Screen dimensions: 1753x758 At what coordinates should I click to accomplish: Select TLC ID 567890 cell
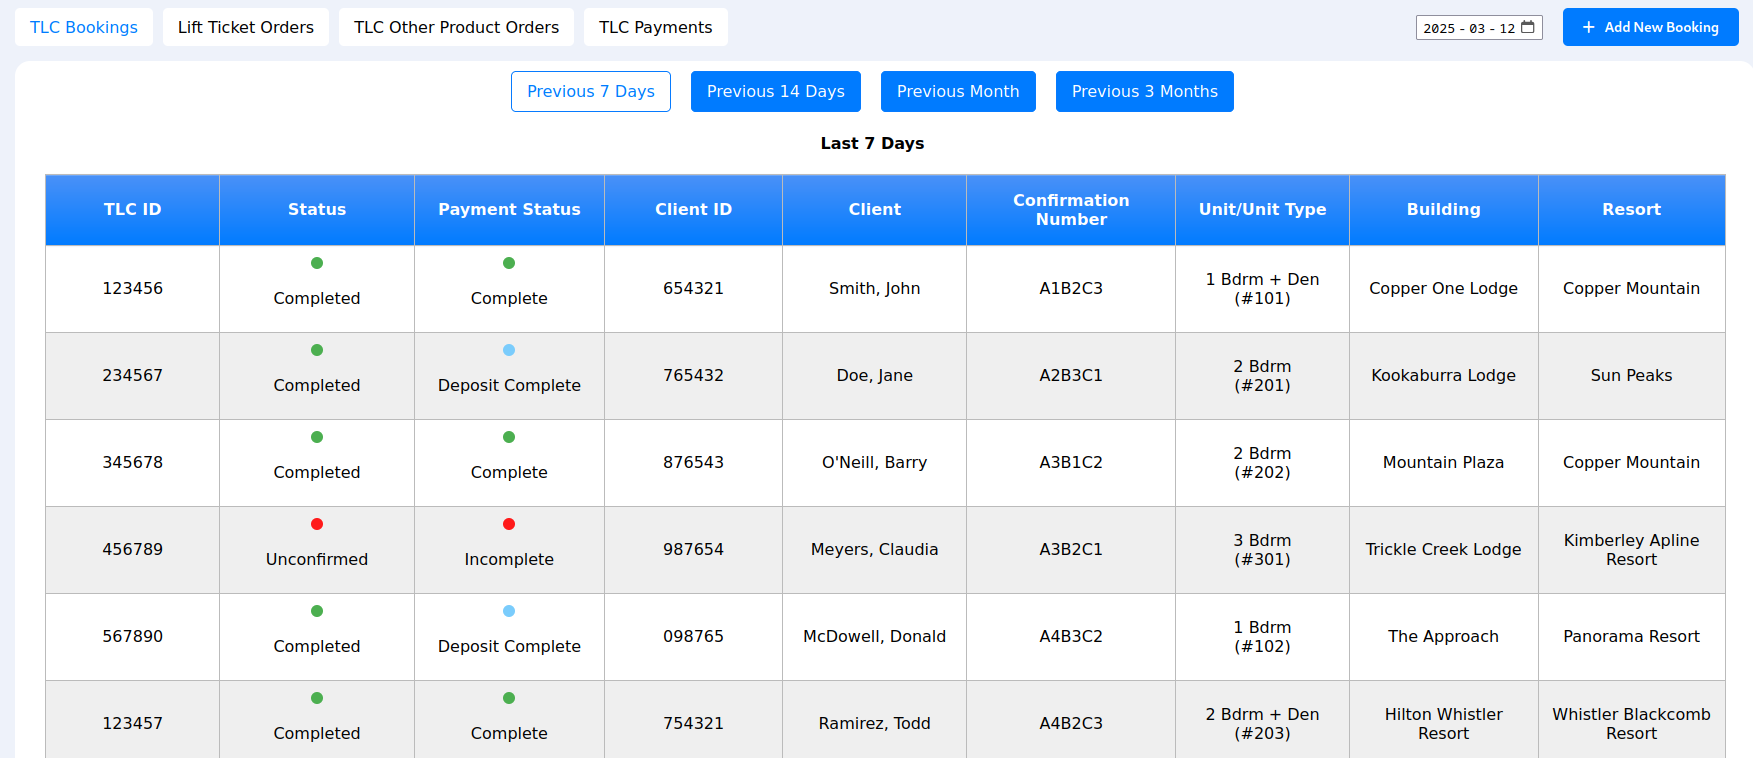(x=133, y=637)
